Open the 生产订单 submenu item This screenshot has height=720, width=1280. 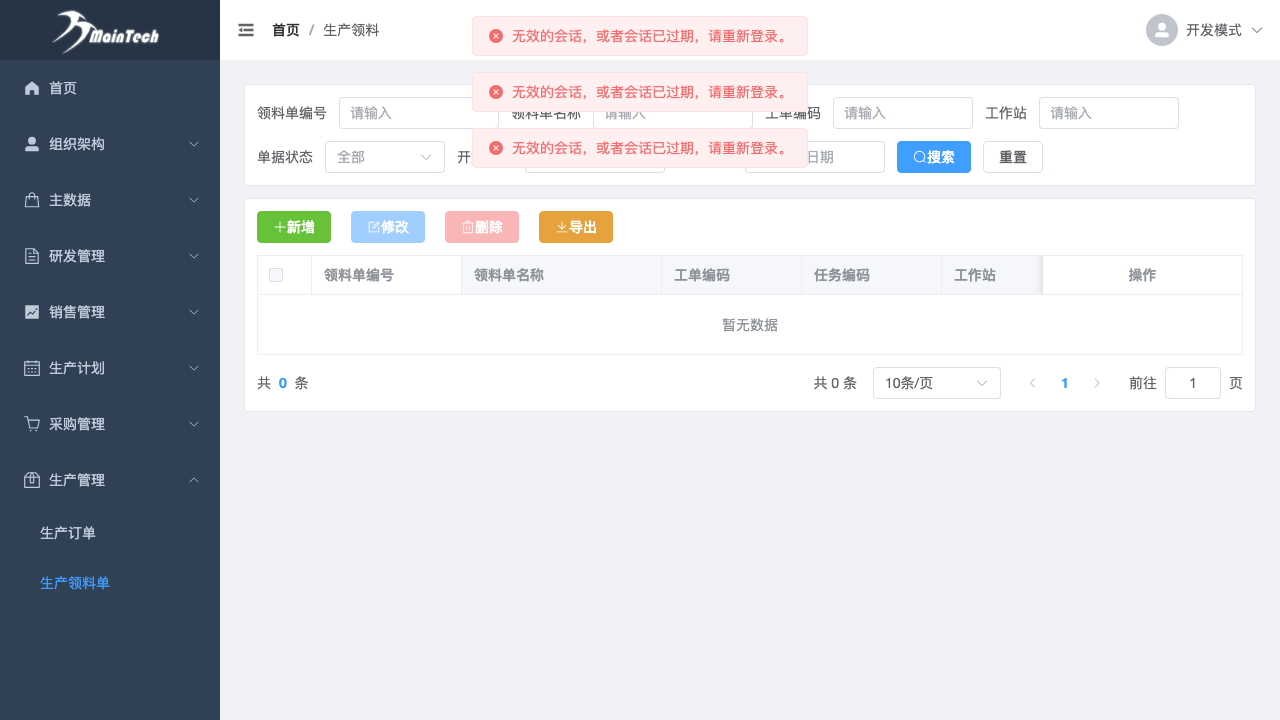(68, 533)
